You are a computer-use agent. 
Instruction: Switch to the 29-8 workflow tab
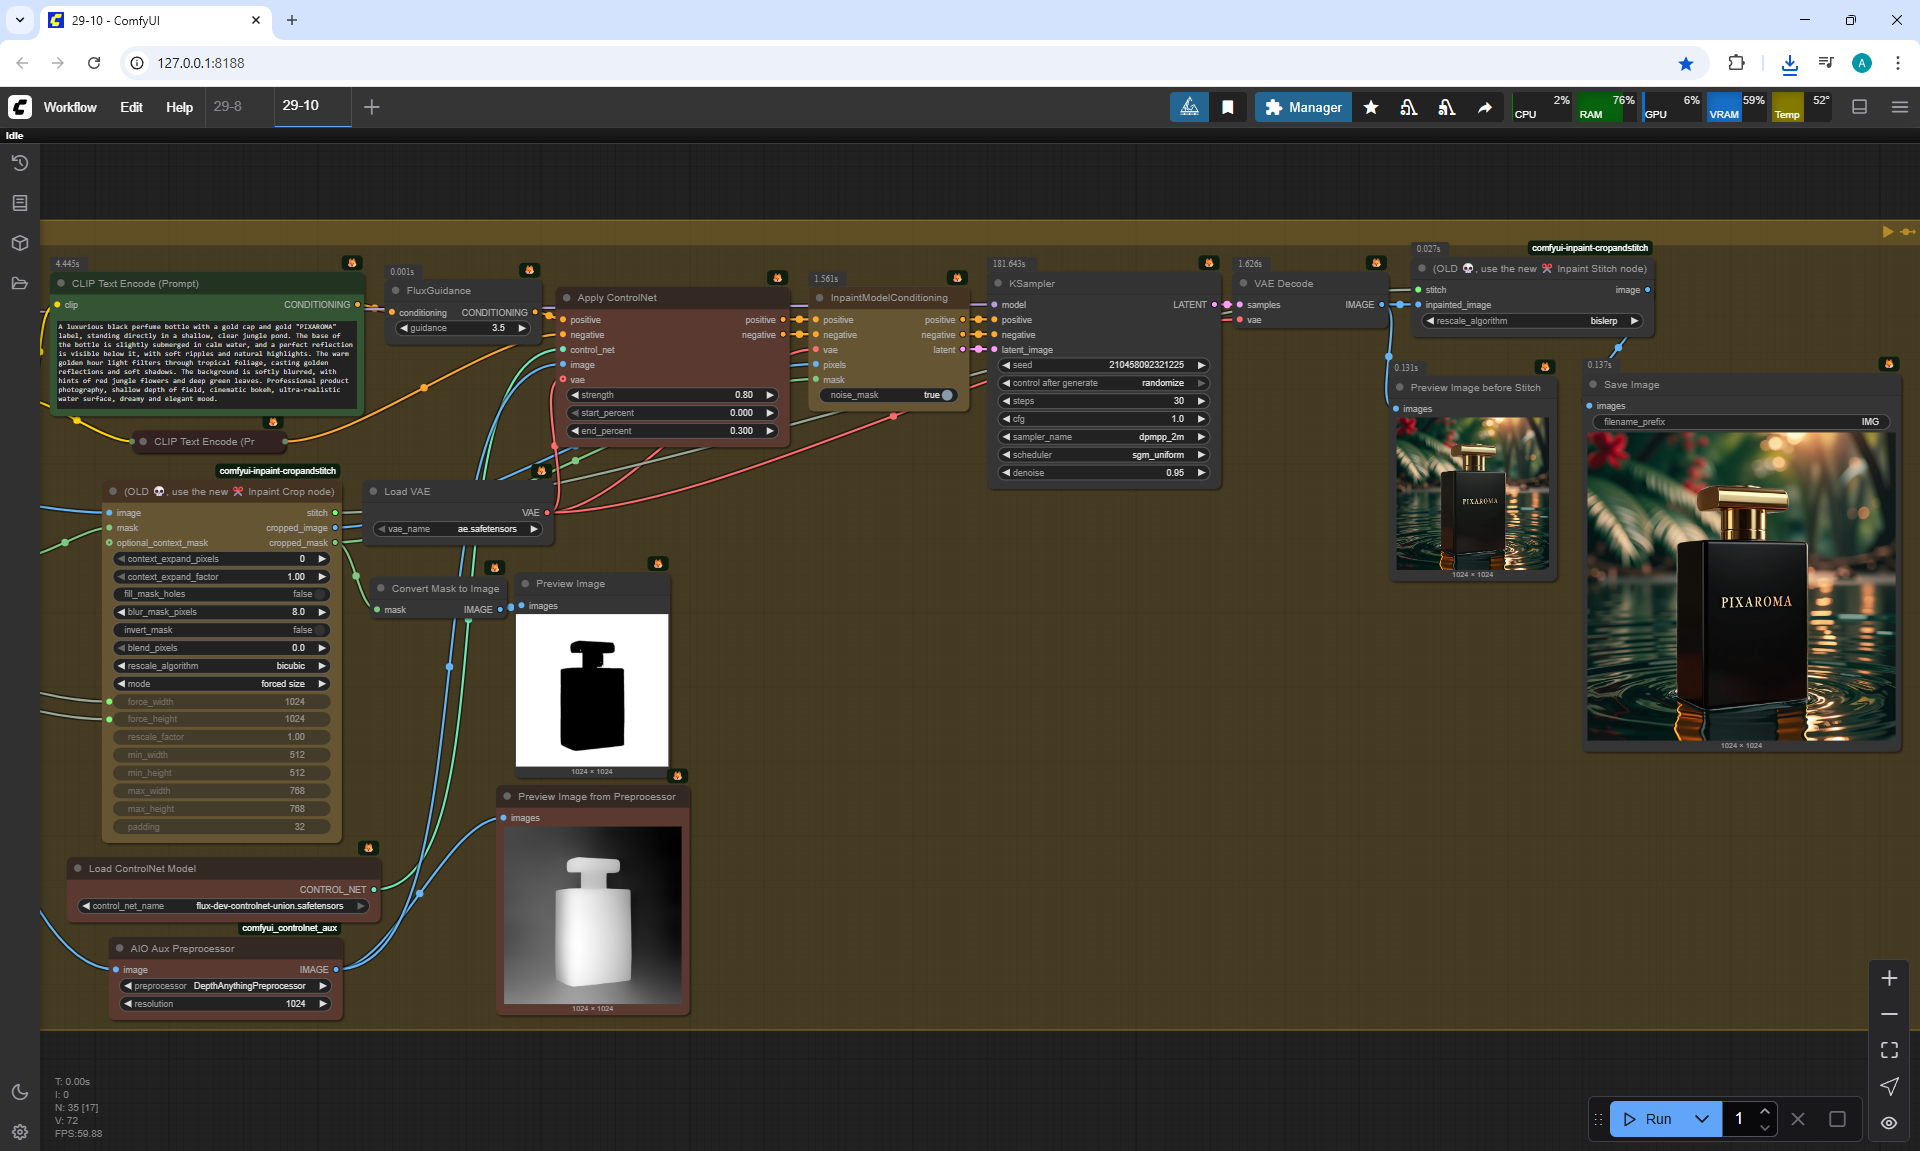tap(228, 106)
